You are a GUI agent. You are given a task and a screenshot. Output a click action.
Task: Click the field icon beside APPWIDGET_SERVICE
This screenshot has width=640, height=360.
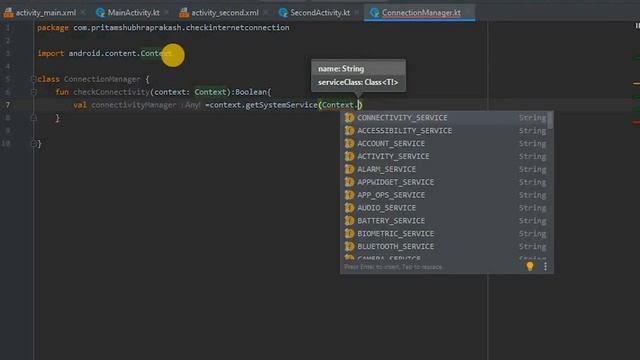(x=349, y=182)
